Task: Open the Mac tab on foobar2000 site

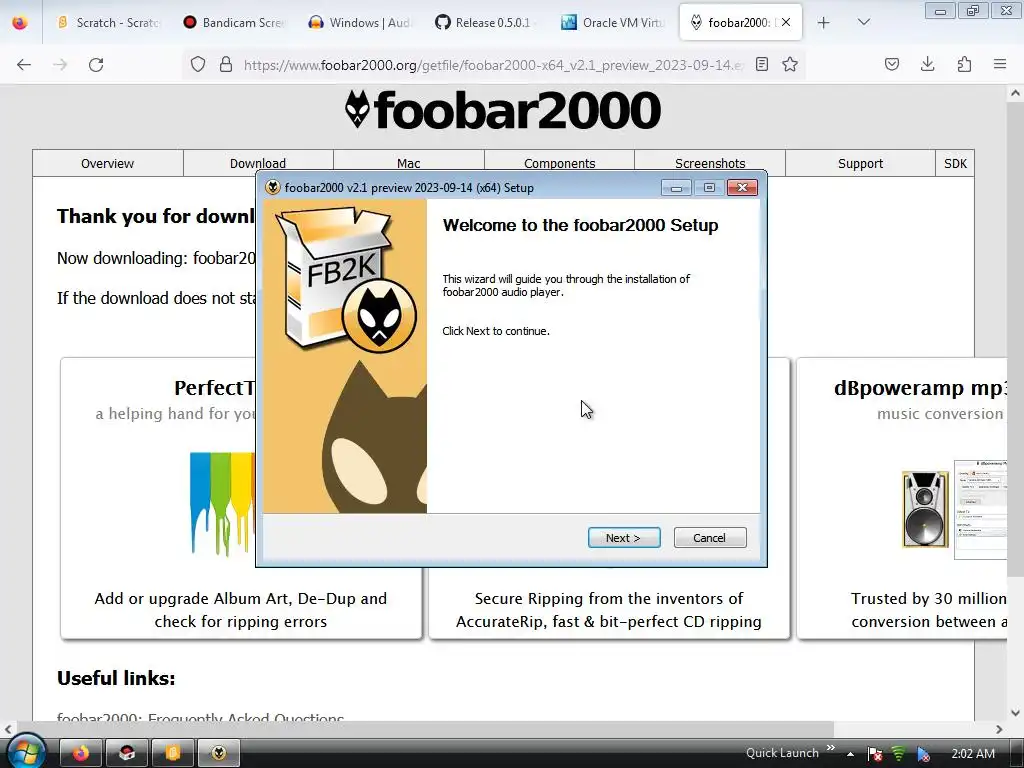Action: tap(408, 163)
